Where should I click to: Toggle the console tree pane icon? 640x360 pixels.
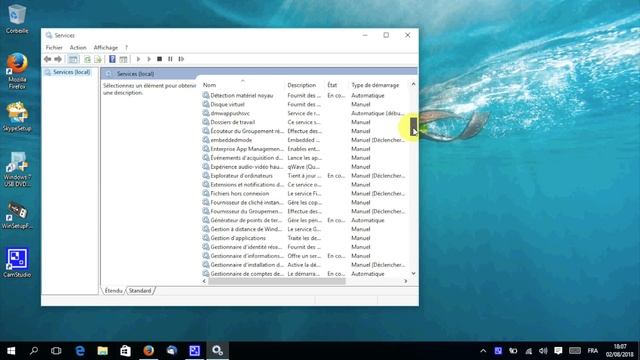click(73, 59)
